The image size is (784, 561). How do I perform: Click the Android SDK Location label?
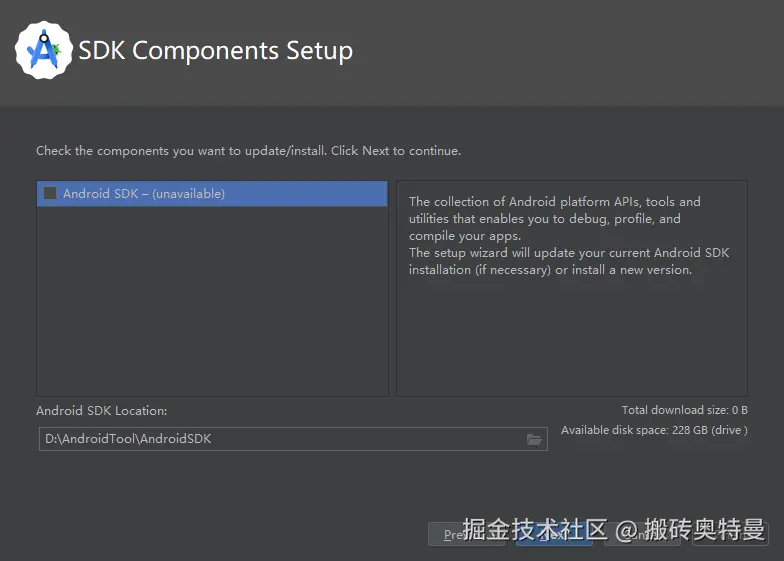point(101,411)
